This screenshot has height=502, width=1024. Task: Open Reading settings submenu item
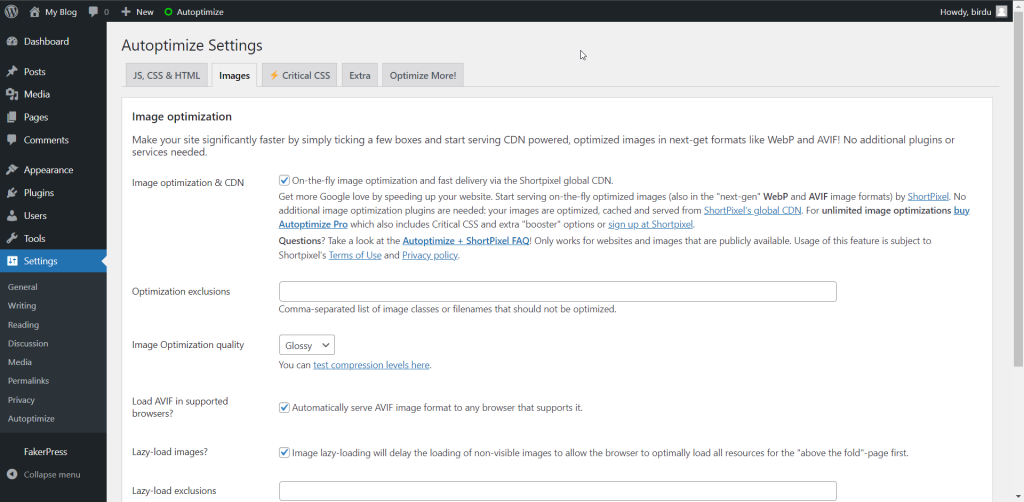[x=24, y=324]
